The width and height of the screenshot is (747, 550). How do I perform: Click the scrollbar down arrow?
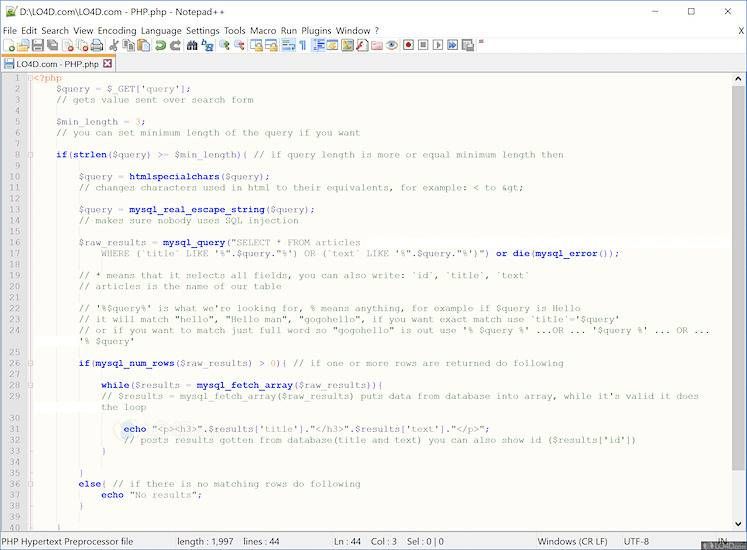point(738,524)
